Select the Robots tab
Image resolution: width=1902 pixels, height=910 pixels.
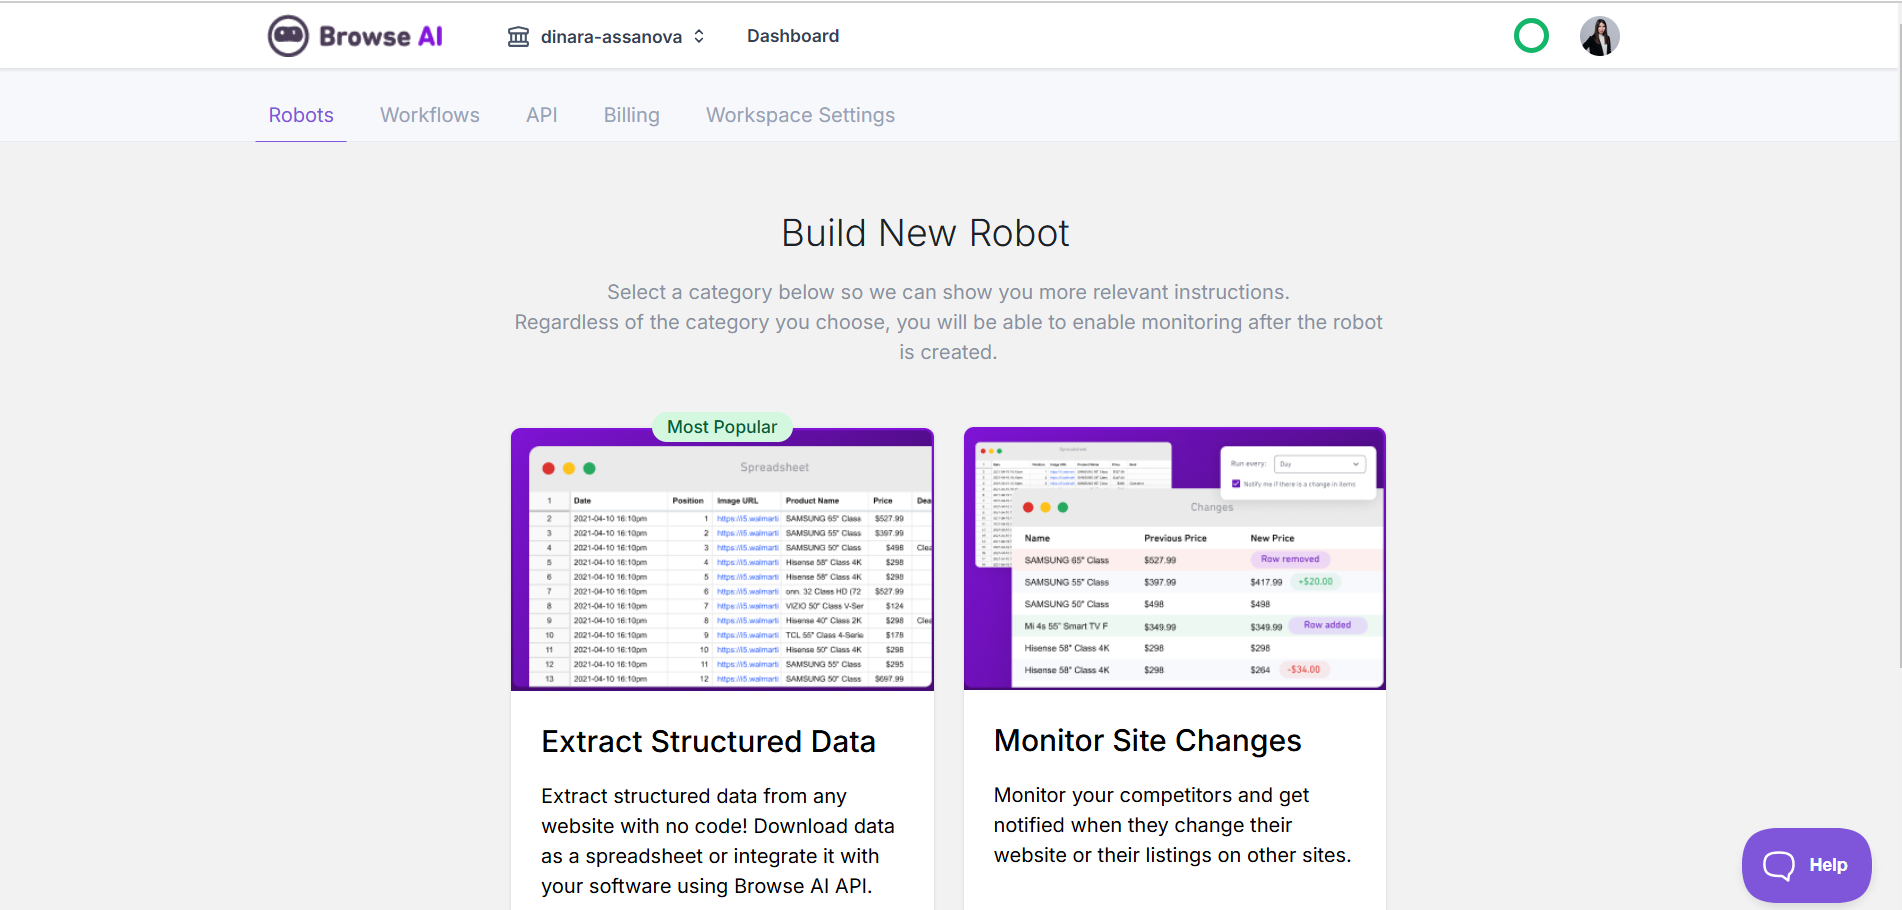point(300,115)
